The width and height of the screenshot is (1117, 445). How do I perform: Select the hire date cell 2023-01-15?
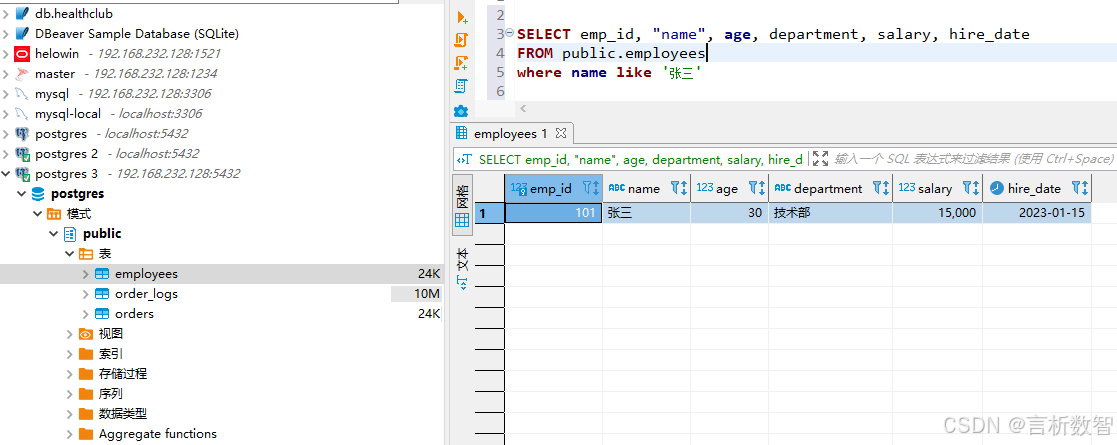1037,213
